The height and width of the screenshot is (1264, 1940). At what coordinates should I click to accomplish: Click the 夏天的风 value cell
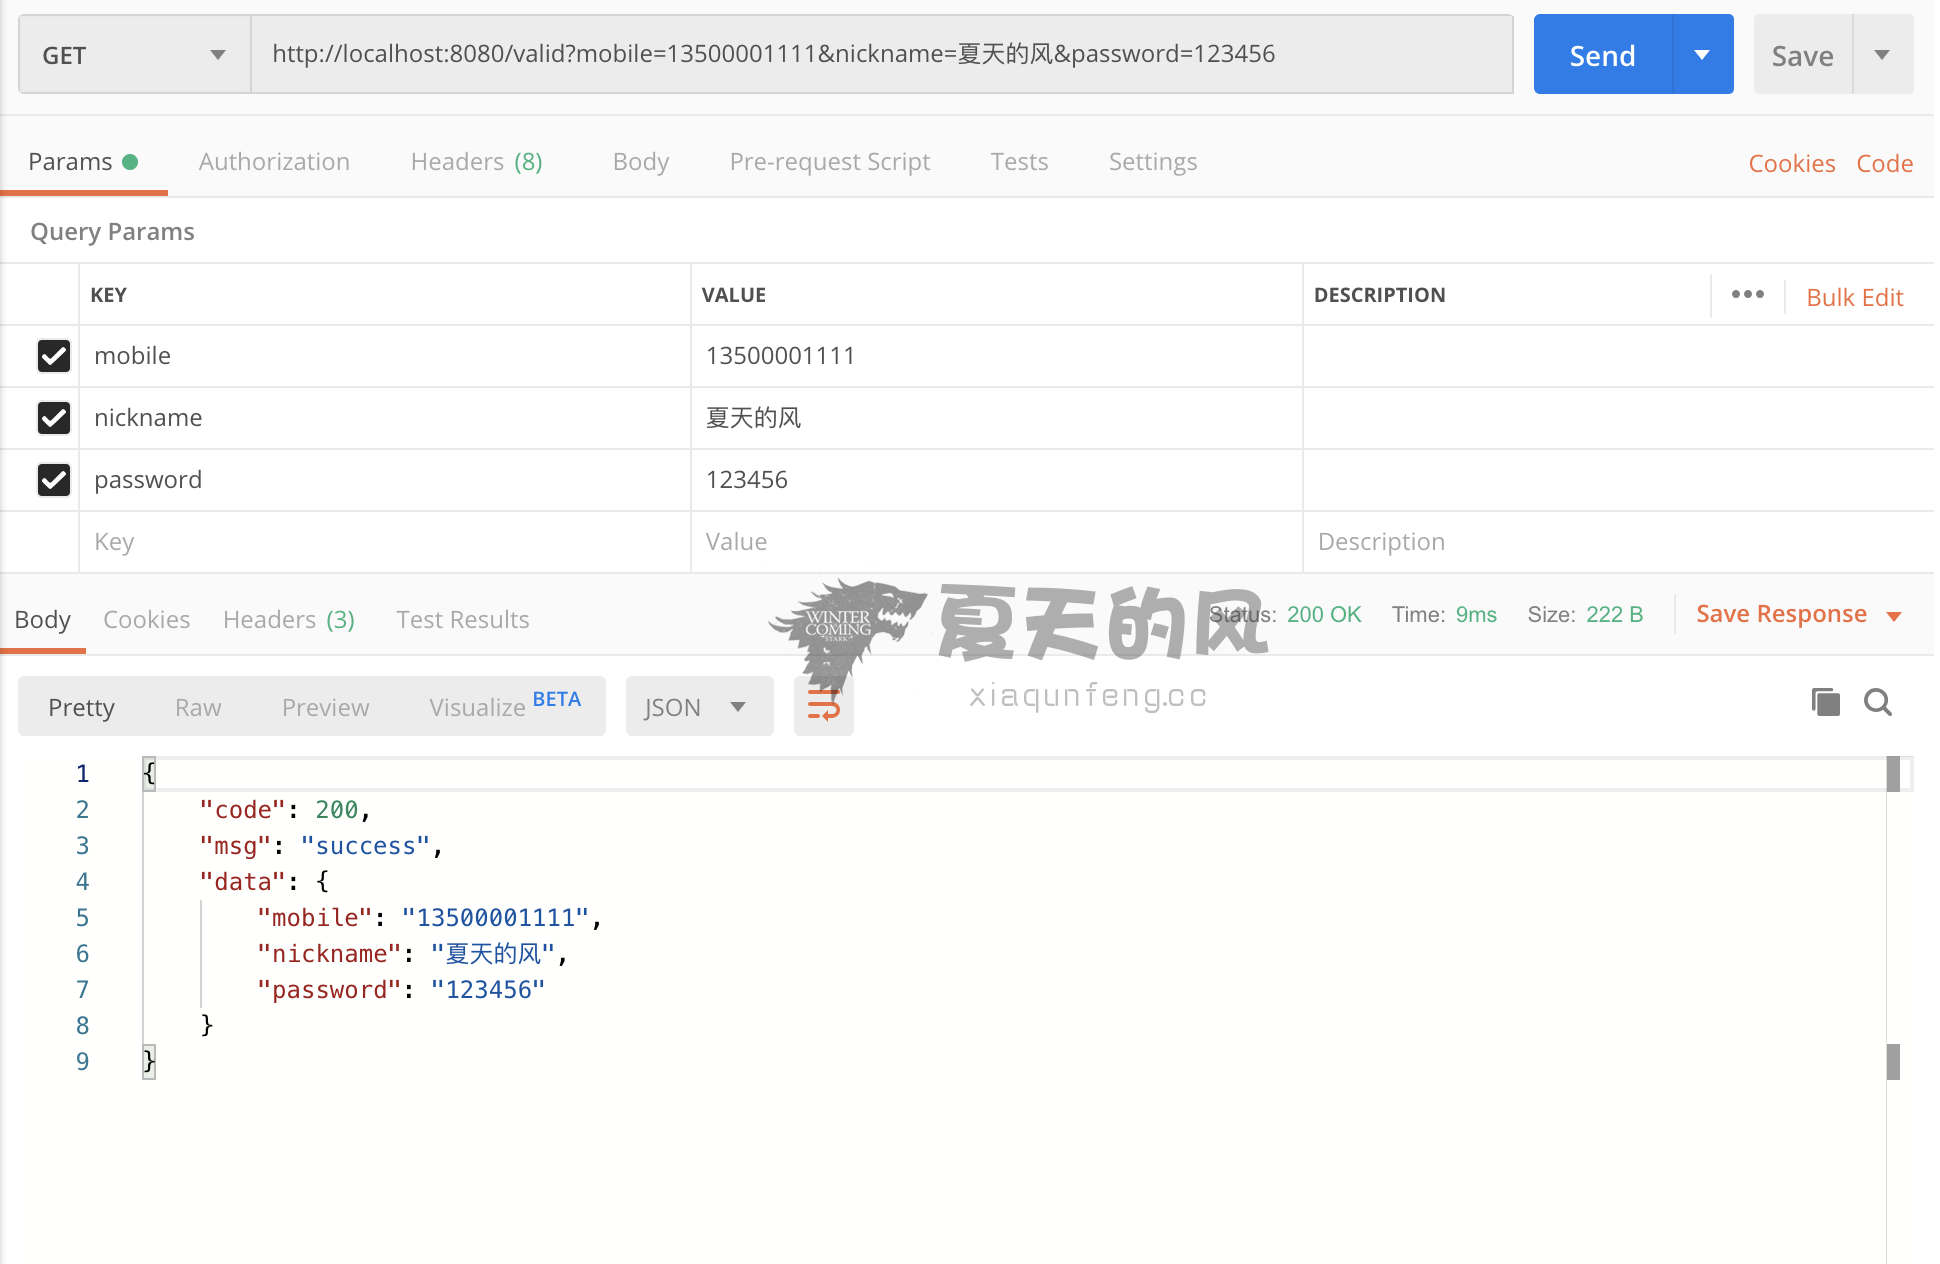(996, 418)
